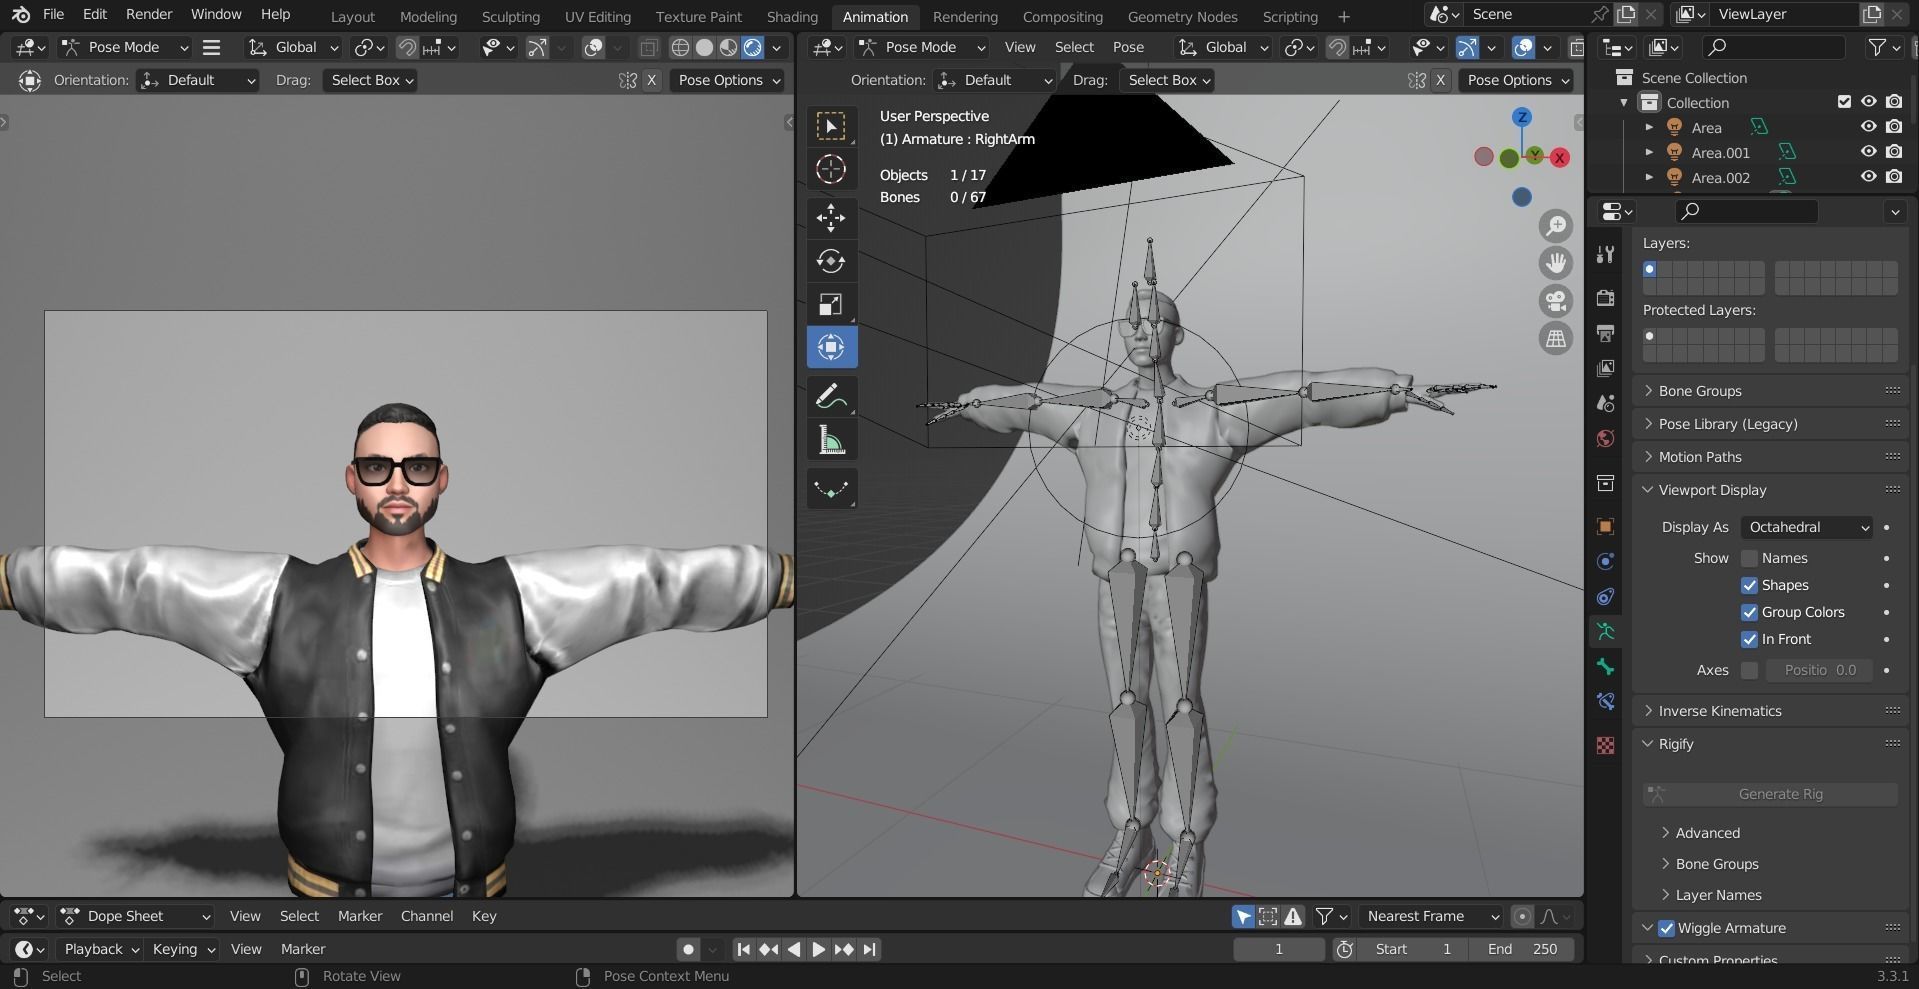
Task: Open the Object Data armature properties tab
Action: (x=1605, y=632)
